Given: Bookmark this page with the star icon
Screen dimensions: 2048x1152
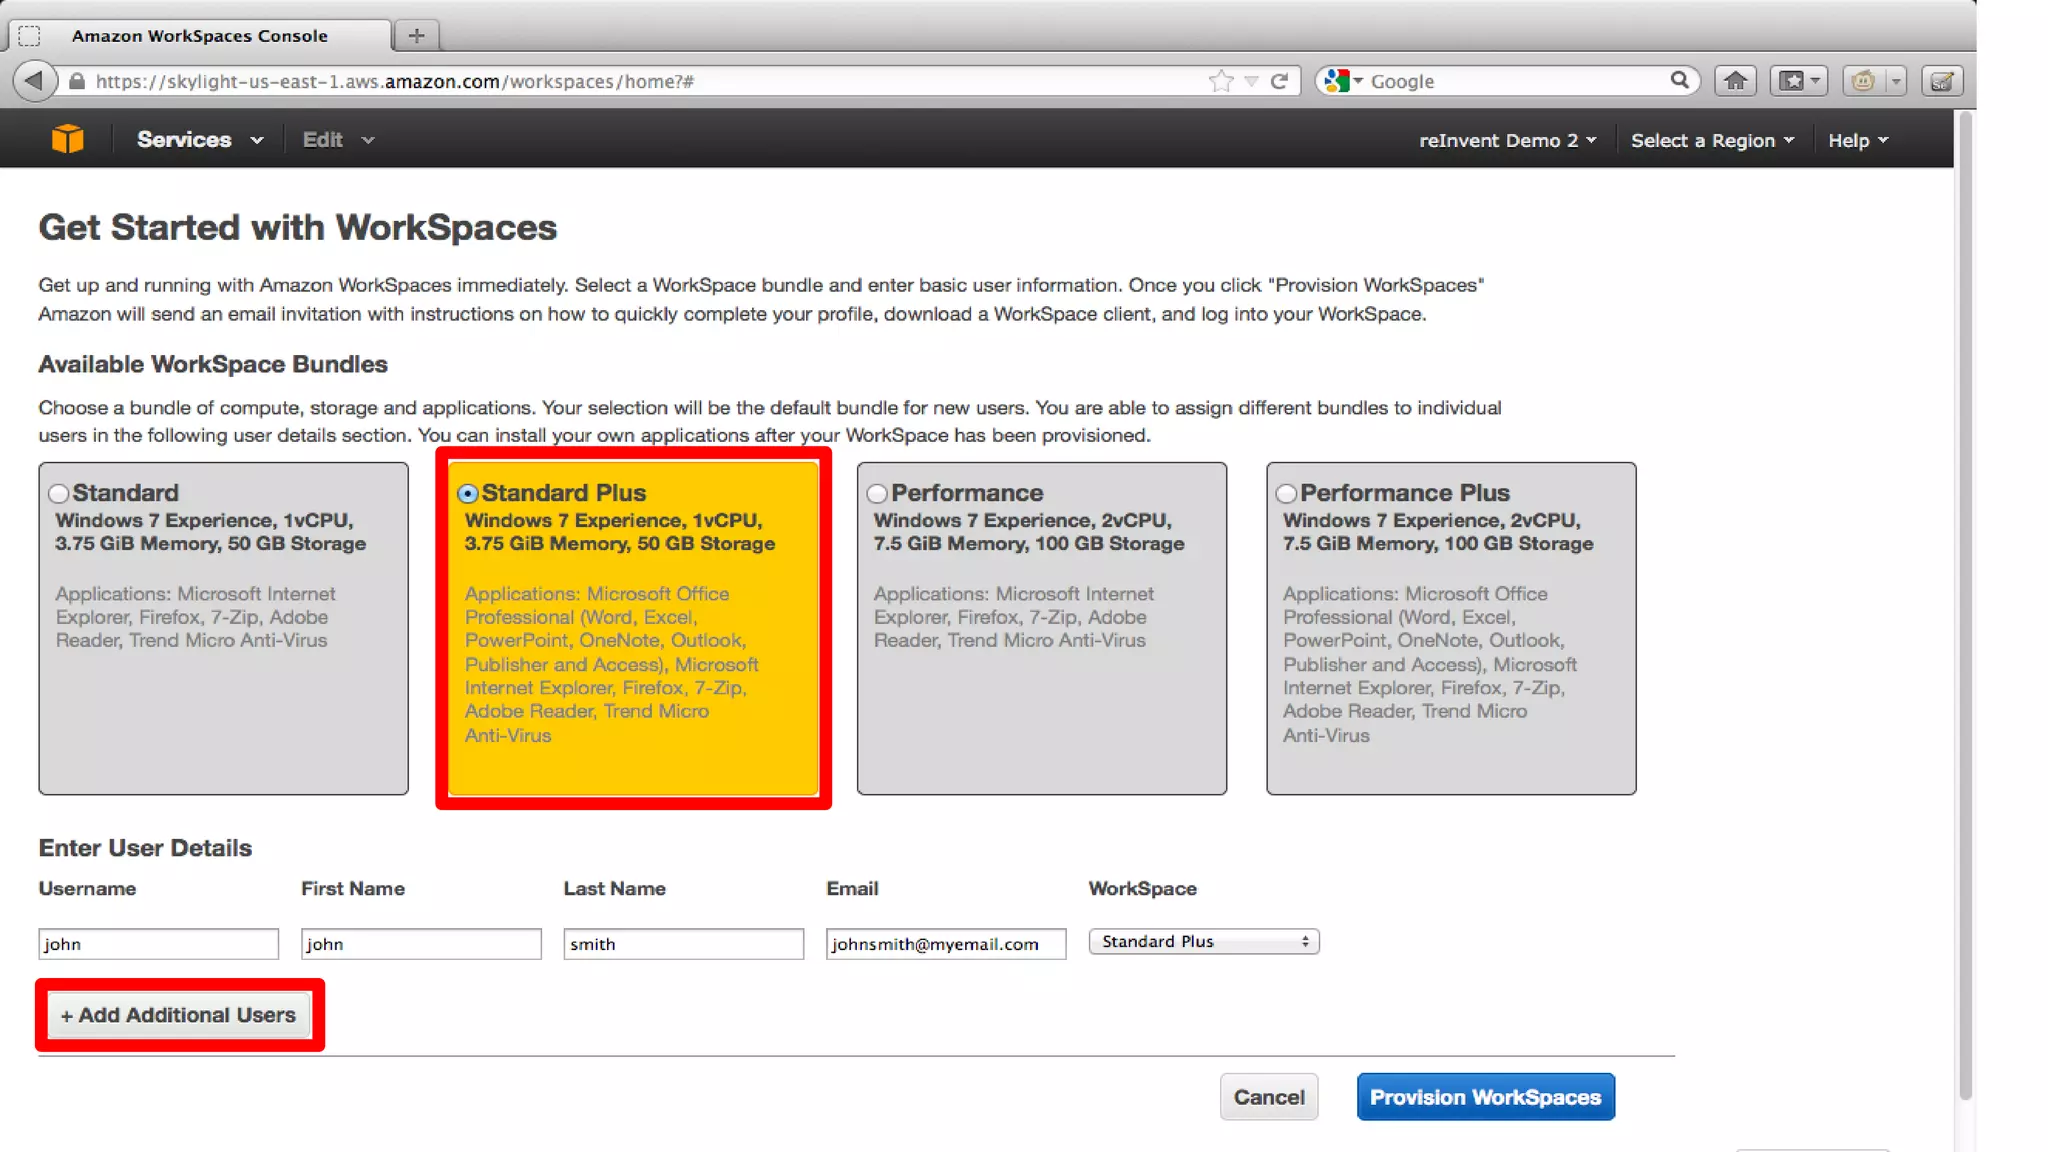Looking at the screenshot, I should click(x=1220, y=81).
